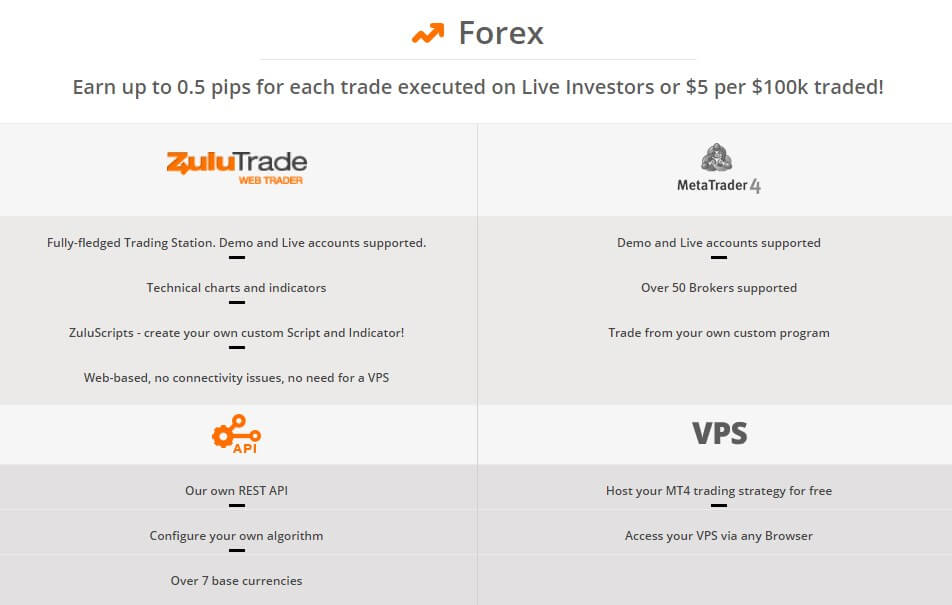
Task: Click the orange Forex arrow icon
Action: 428,33
